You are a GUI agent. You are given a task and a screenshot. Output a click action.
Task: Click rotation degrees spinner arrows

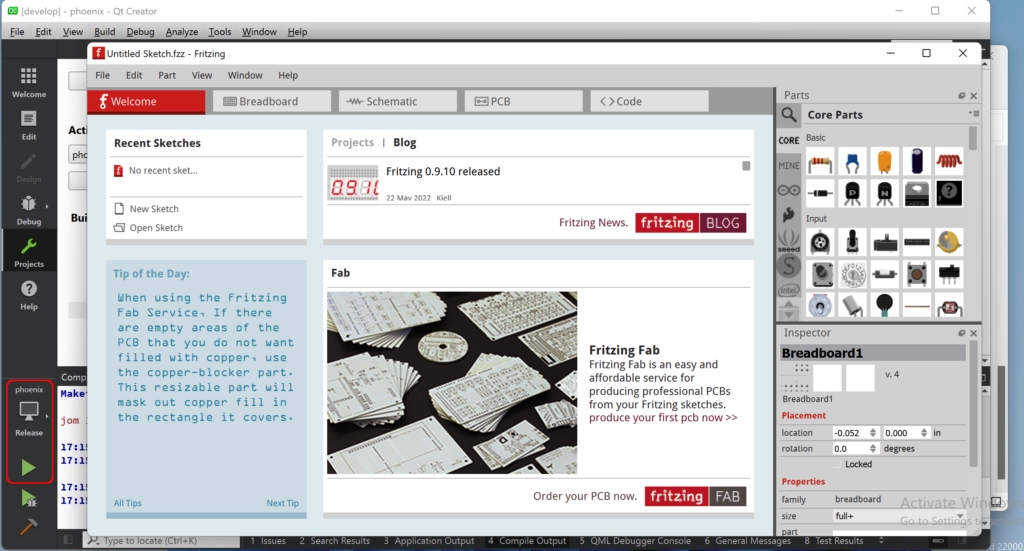point(872,449)
